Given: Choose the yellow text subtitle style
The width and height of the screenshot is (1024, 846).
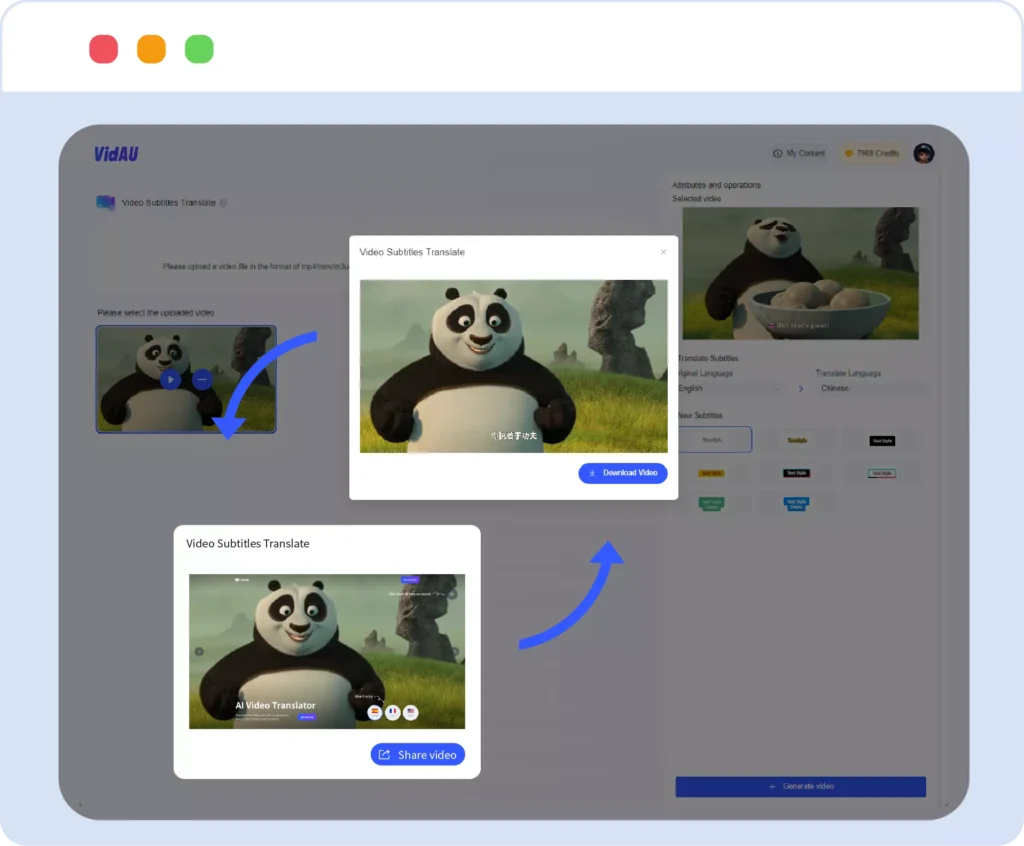Looking at the screenshot, I should (797, 440).
